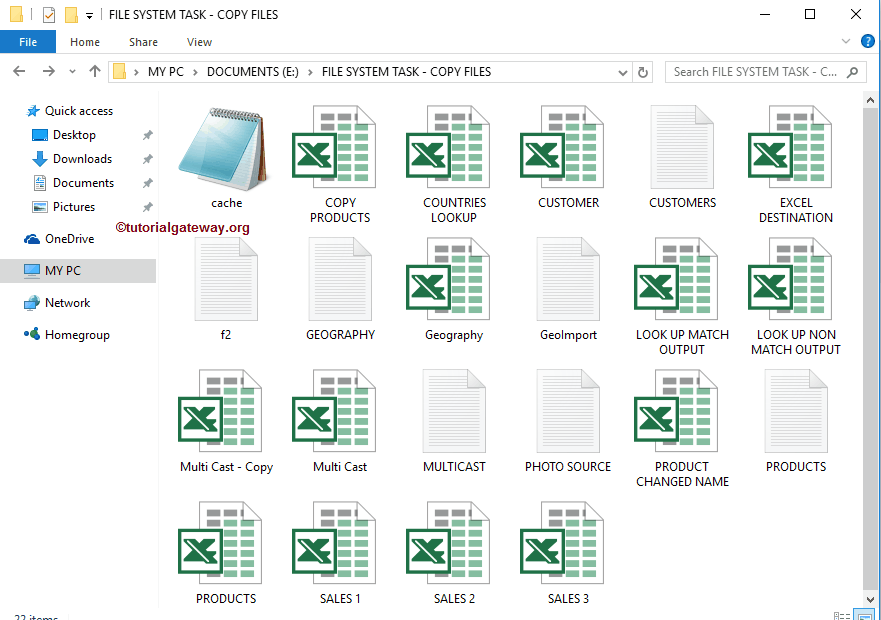Select the GeoImport text file icon

(568, 279)
